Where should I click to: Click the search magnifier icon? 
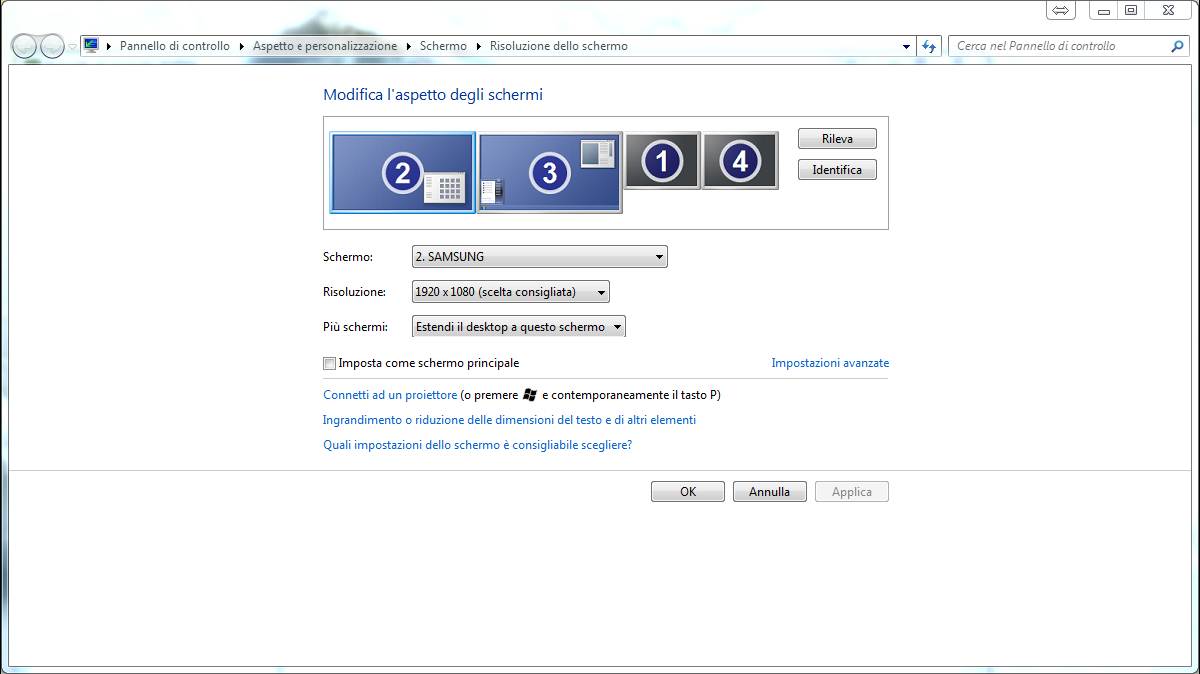click(x=1177, y=46)
